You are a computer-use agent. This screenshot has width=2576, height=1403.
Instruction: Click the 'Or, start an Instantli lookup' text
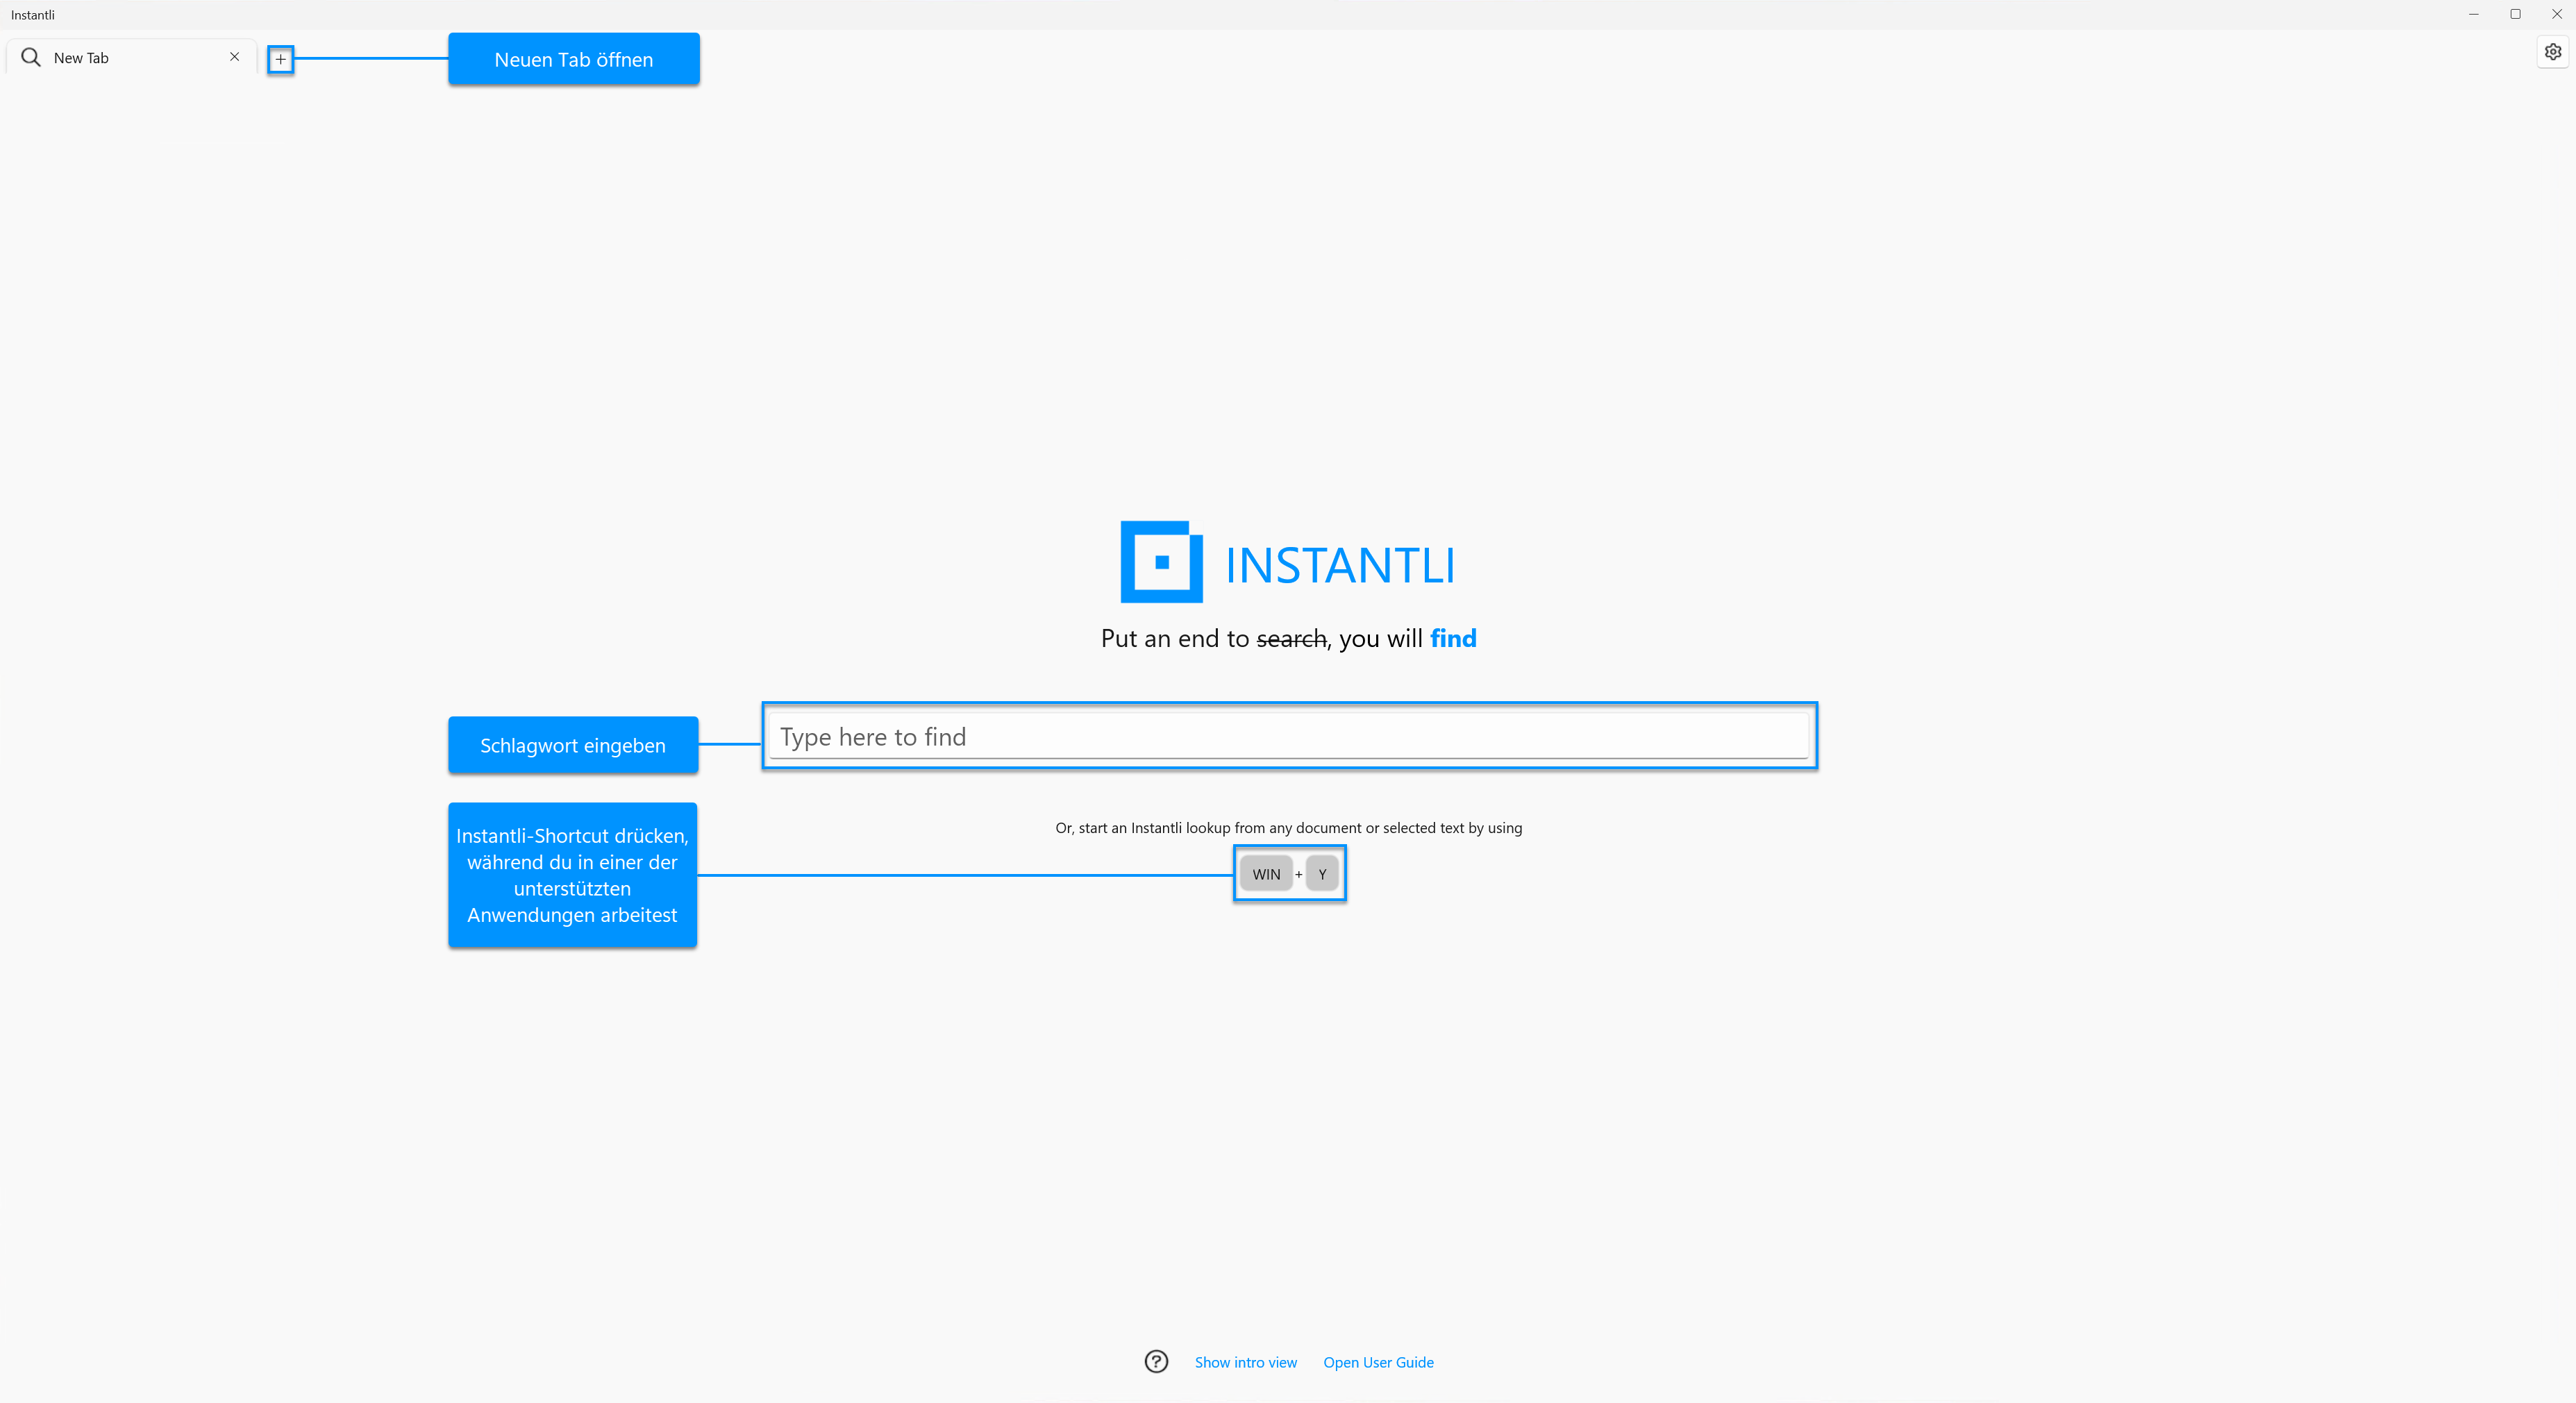coord(1288,827)
